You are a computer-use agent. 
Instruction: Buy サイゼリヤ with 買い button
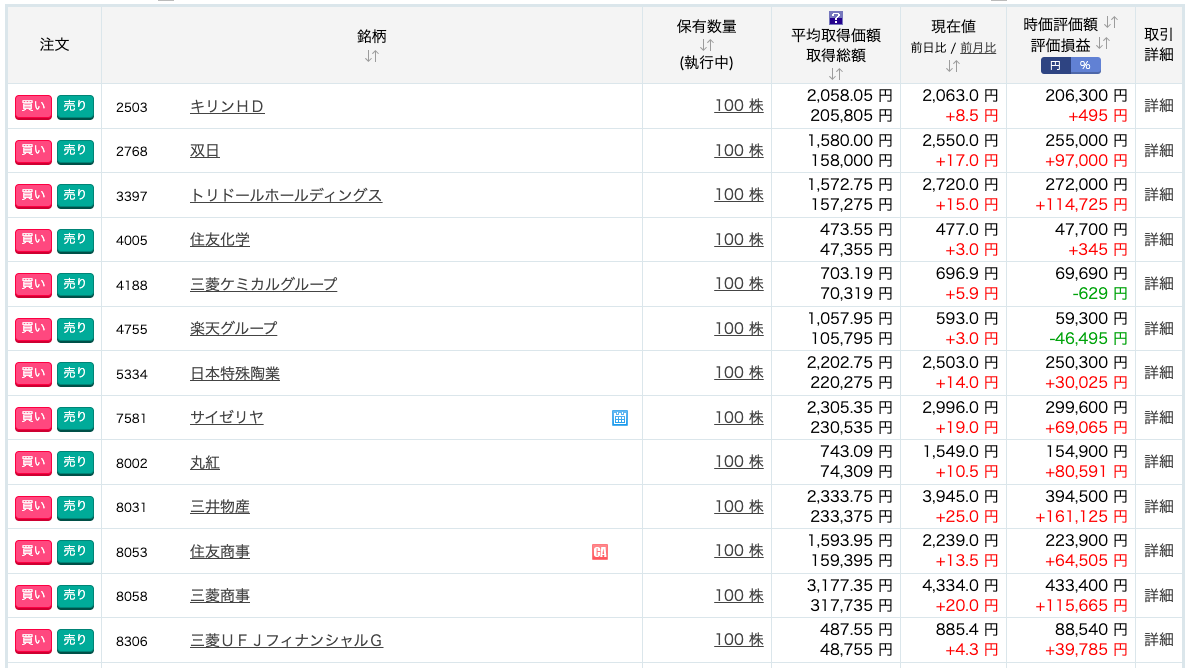click(33, 417)
